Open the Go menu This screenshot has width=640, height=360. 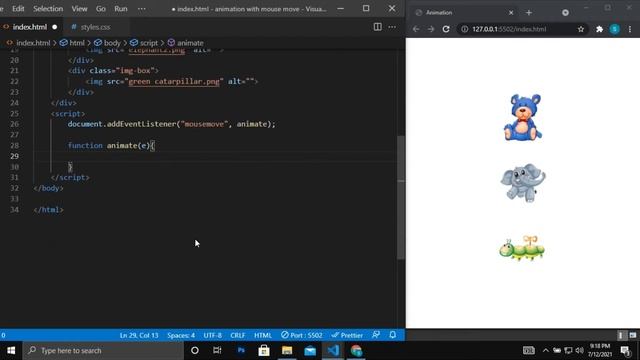click(x=100, y=9)
